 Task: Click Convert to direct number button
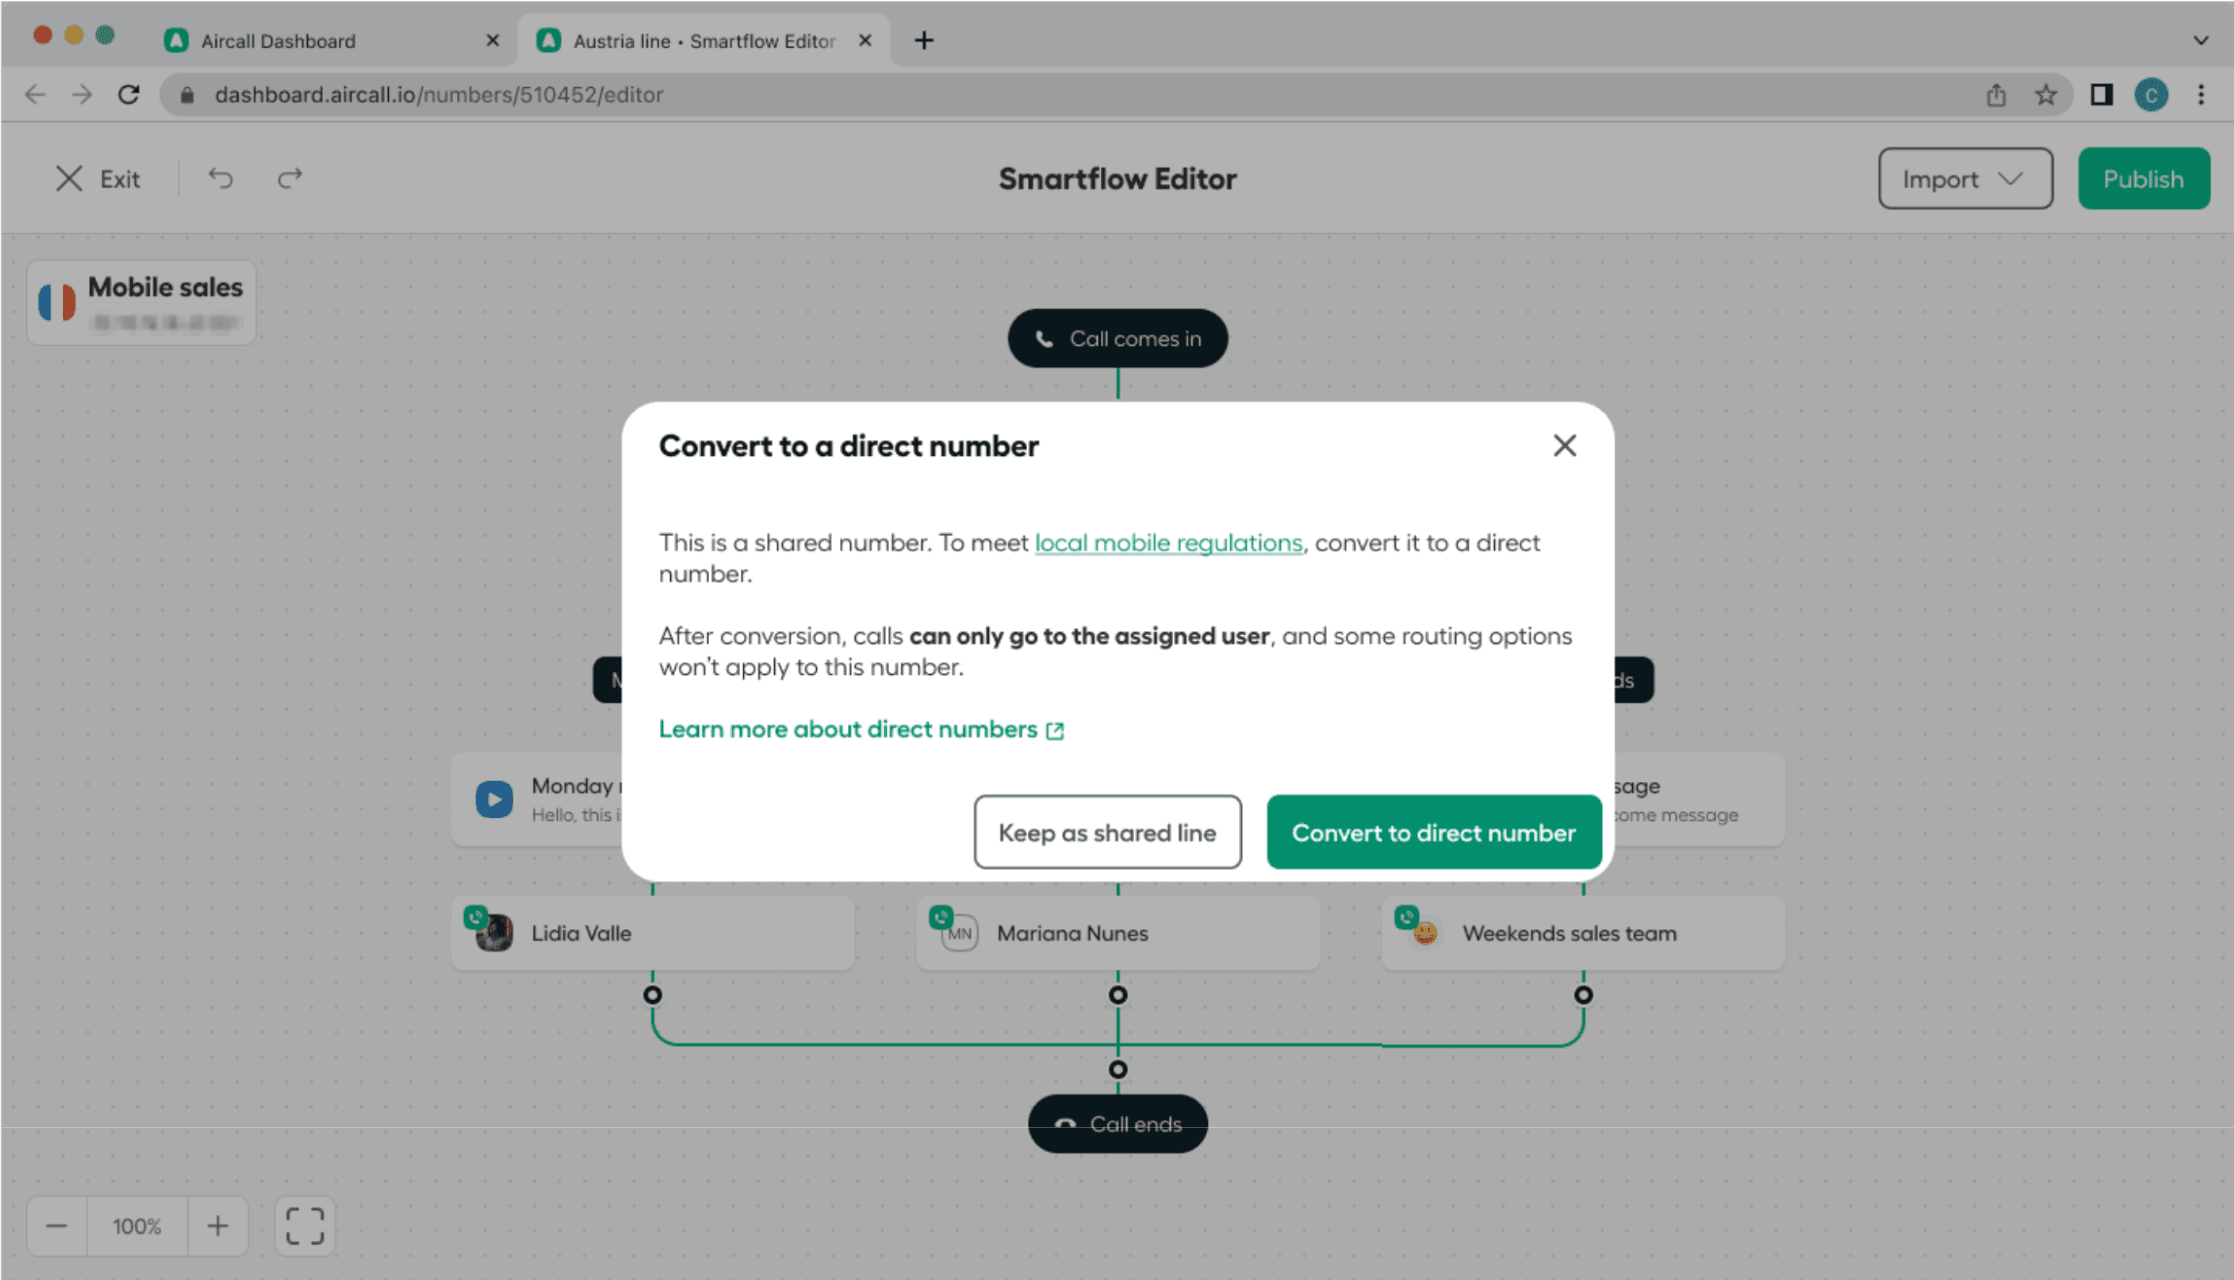pyautogui.click(x=1433, y=833)
